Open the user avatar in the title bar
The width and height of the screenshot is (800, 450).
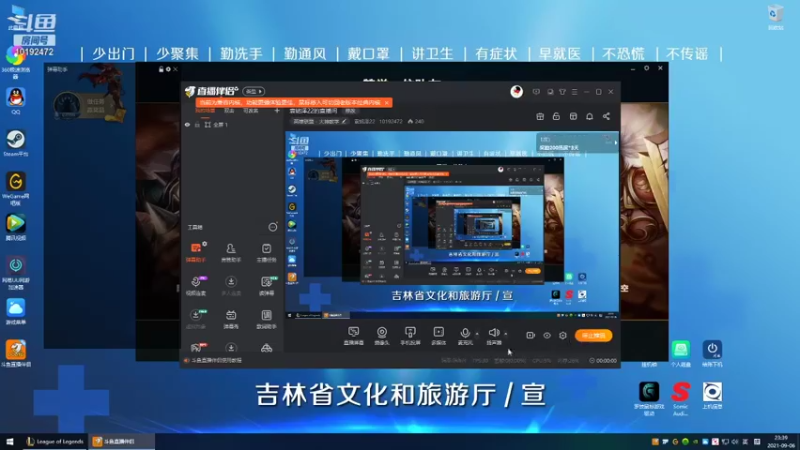pos(516,91)
